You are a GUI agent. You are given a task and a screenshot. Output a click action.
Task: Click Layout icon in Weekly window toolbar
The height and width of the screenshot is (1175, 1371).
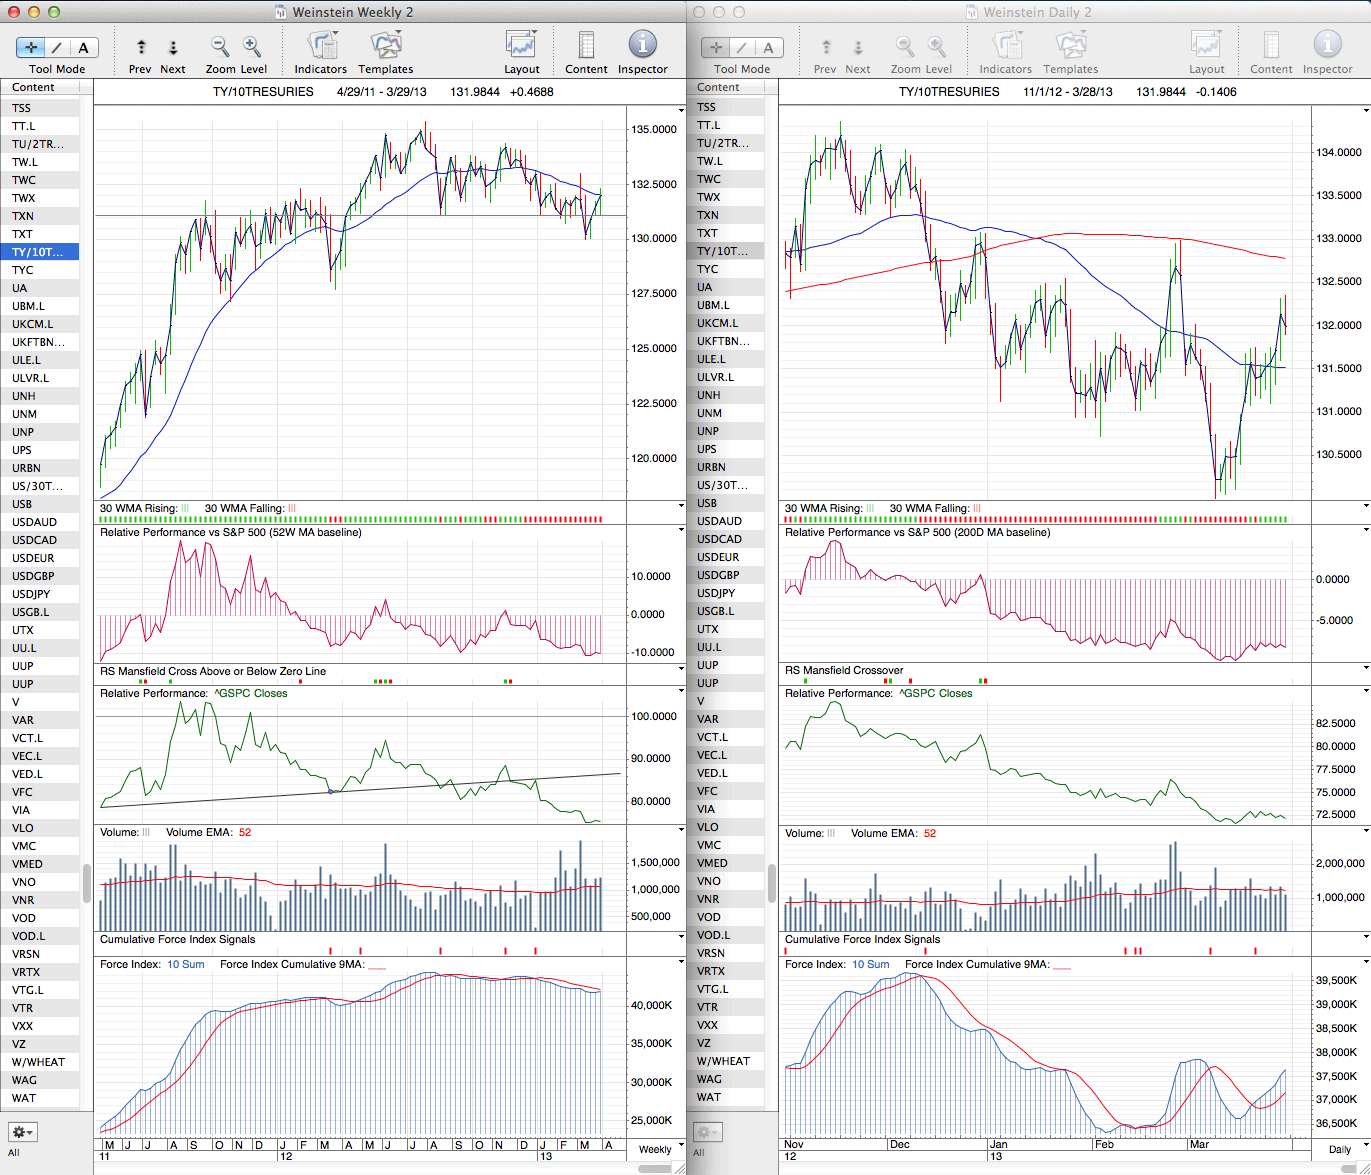click(x=521, y=46)
